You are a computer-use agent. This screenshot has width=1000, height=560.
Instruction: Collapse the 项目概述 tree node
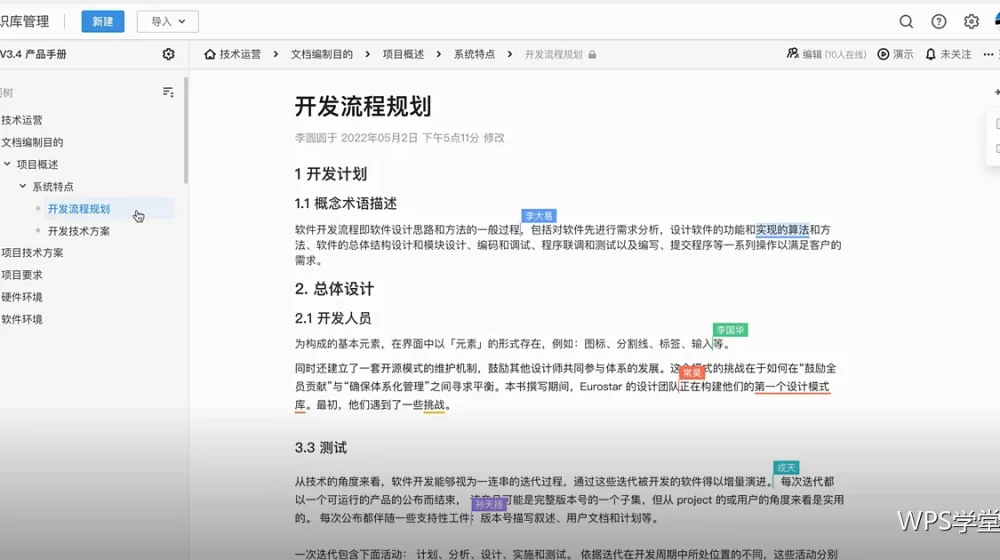coord(7,164)
